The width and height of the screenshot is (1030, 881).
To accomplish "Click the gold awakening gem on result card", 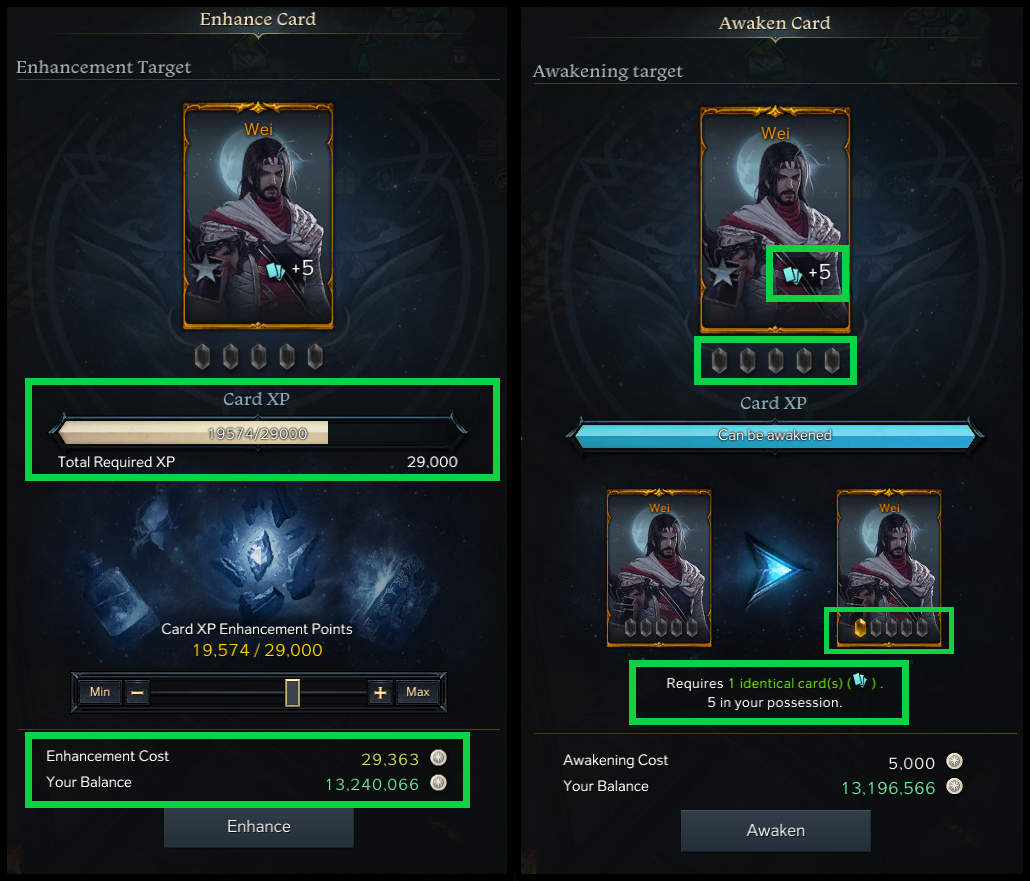I will click(860, 628).
